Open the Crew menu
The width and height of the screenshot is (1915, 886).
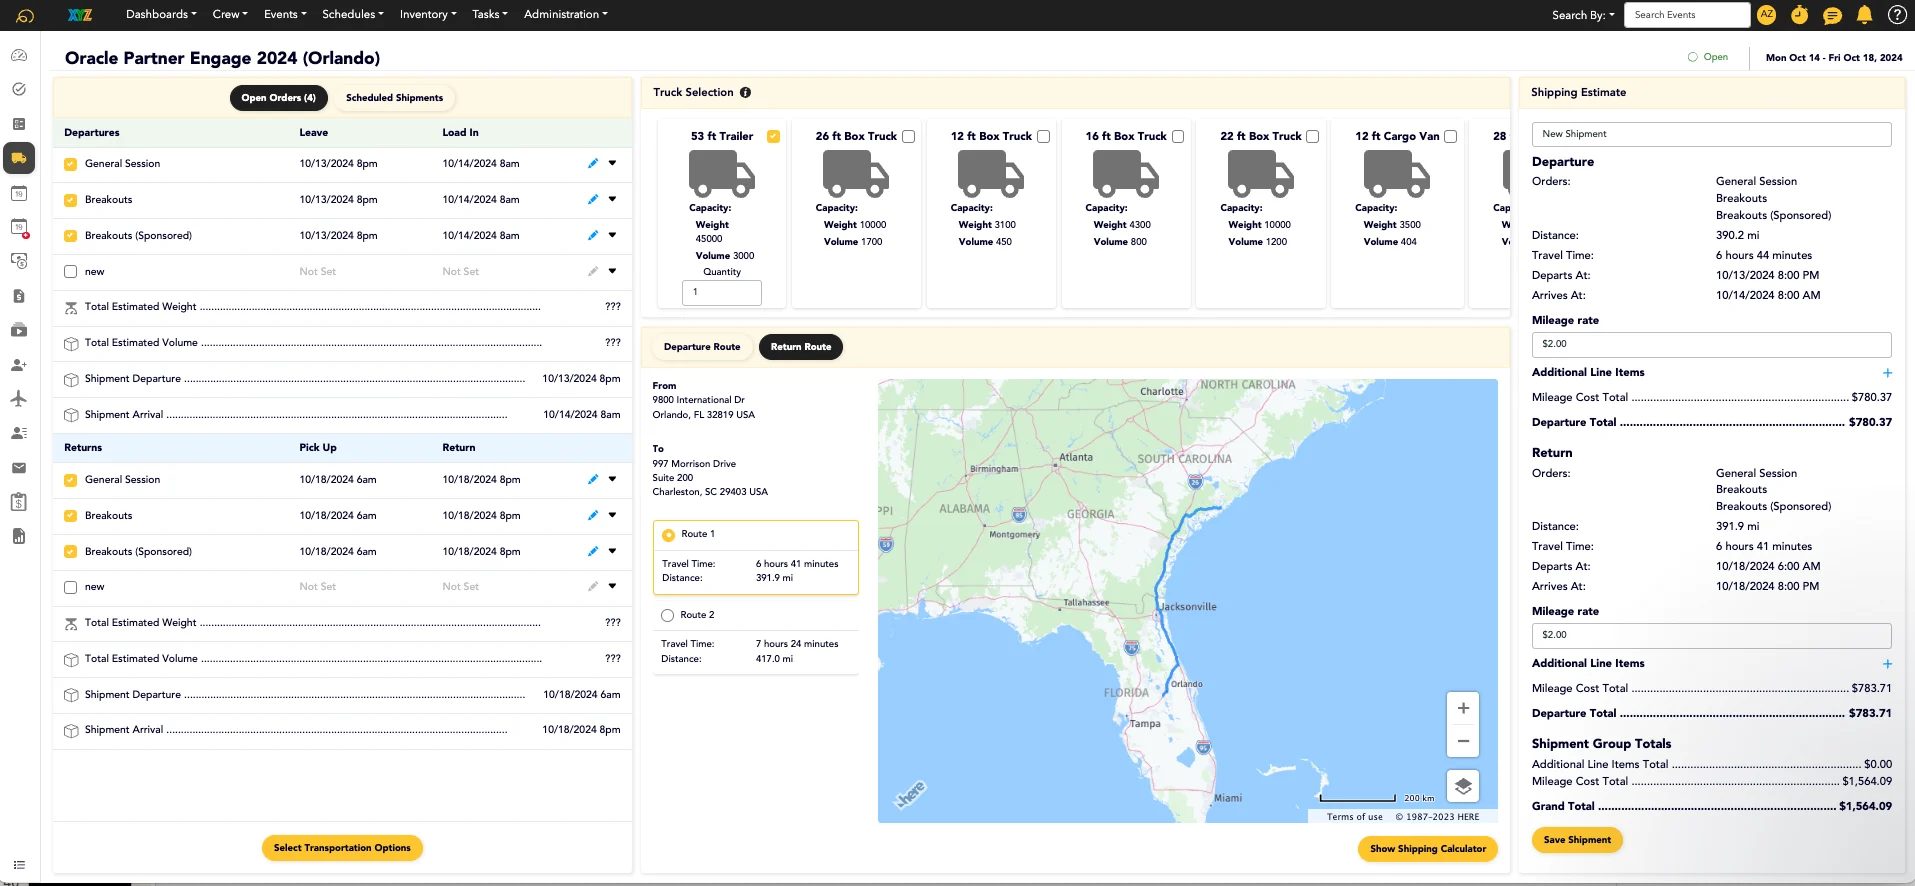click(230, 14)
